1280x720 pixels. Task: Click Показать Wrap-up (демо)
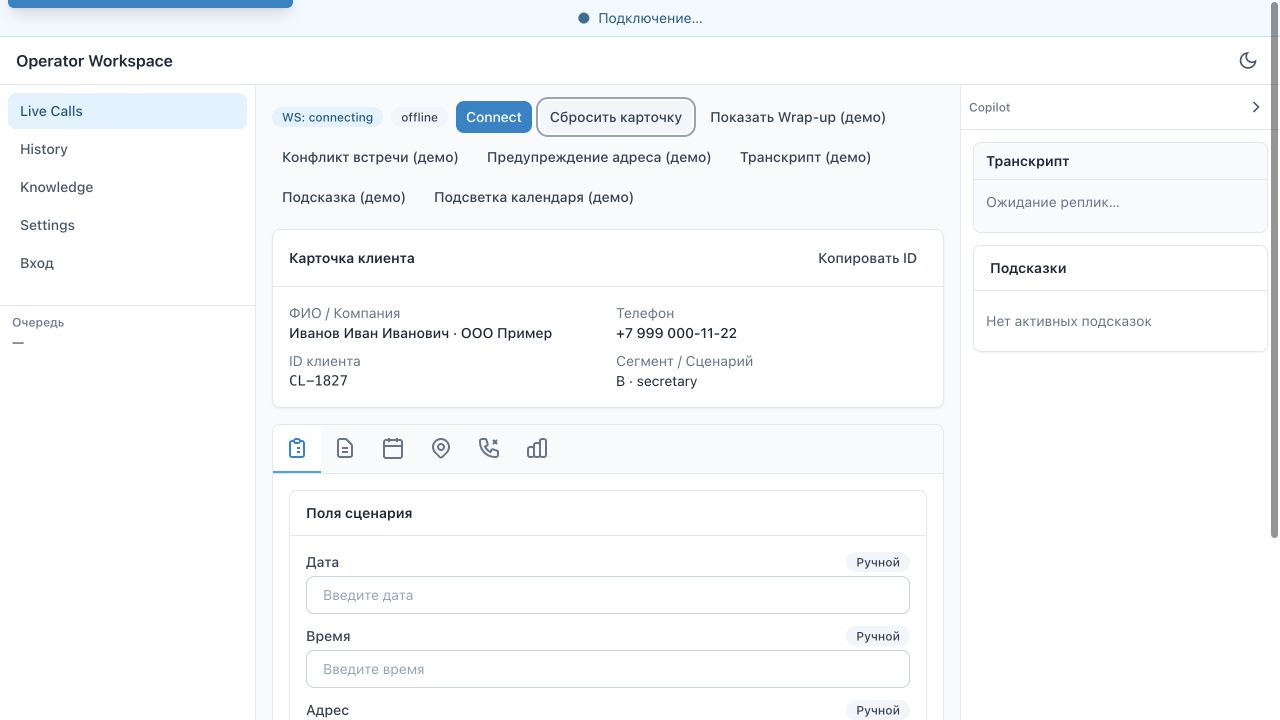[798, 117]
